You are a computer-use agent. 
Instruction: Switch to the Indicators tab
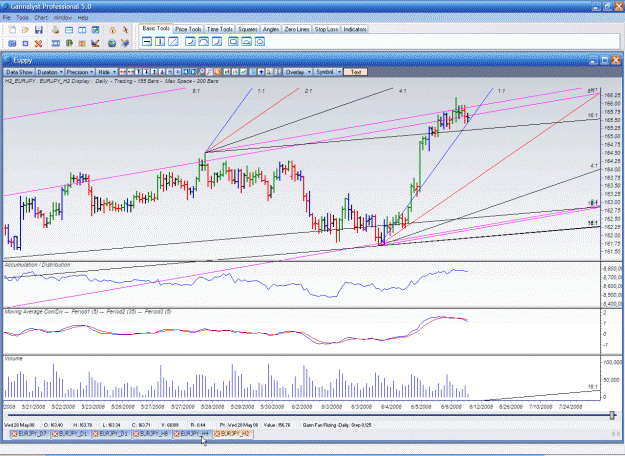[355, 29]
